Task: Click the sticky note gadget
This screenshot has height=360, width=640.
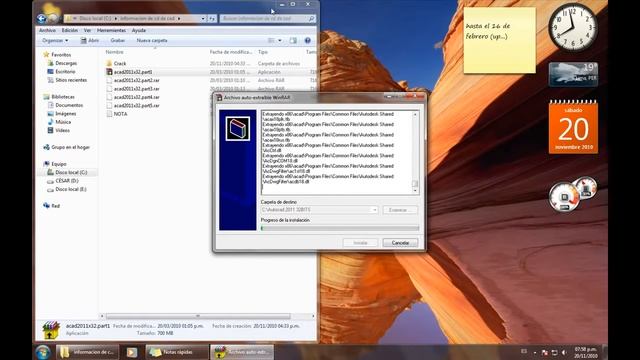Action: (499, 40)
